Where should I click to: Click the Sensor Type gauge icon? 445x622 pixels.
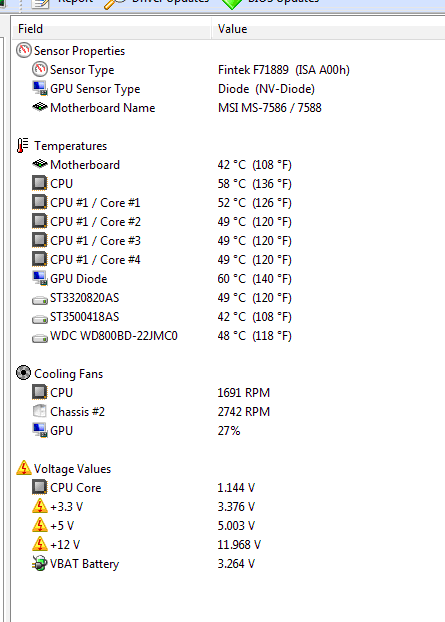[x=40, y=69]
